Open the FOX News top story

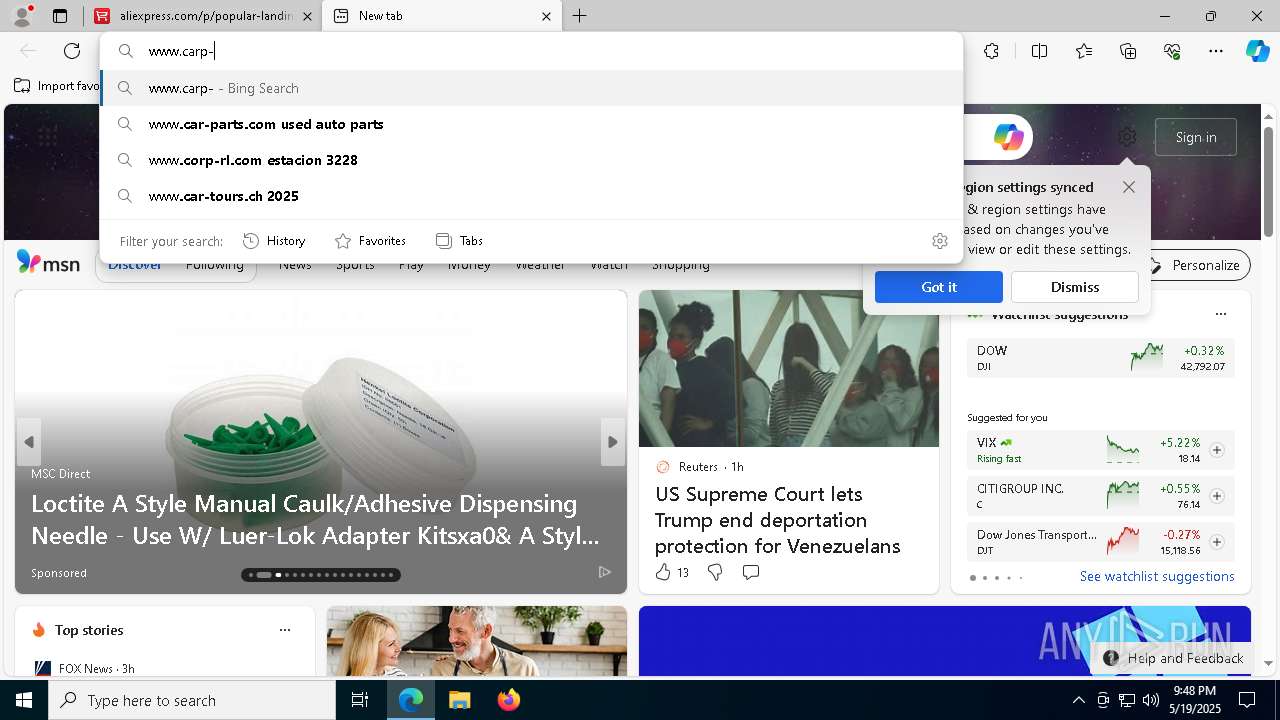pos(85,668)
